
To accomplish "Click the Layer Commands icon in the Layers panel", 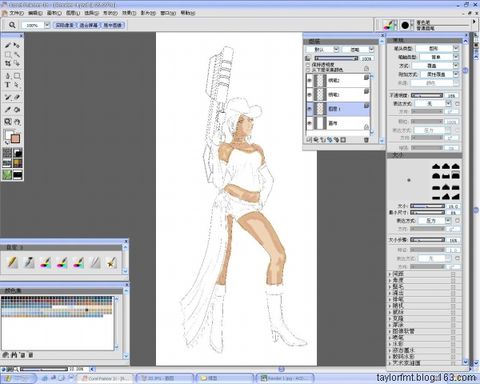I will [309, 140].
